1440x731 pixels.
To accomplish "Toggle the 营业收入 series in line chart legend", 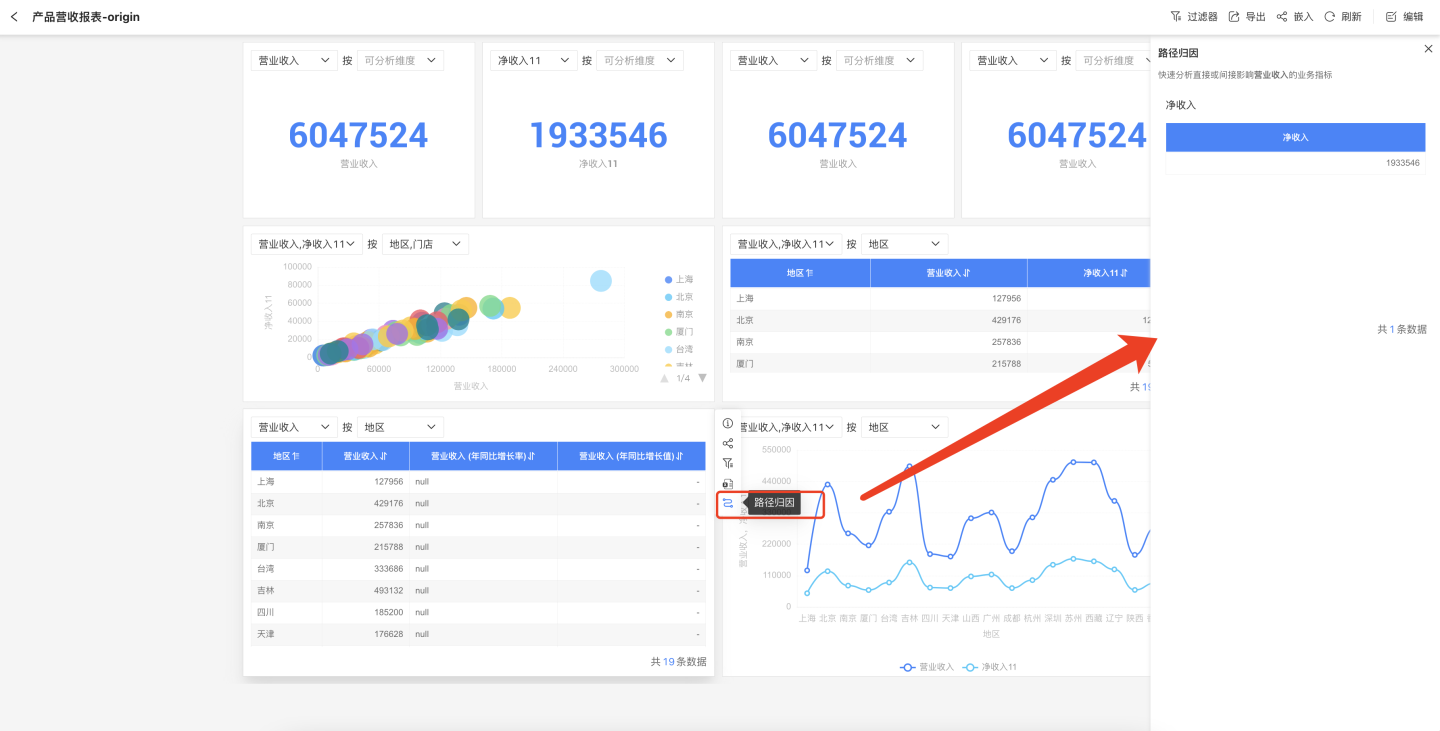I will [x=927, y=667].
